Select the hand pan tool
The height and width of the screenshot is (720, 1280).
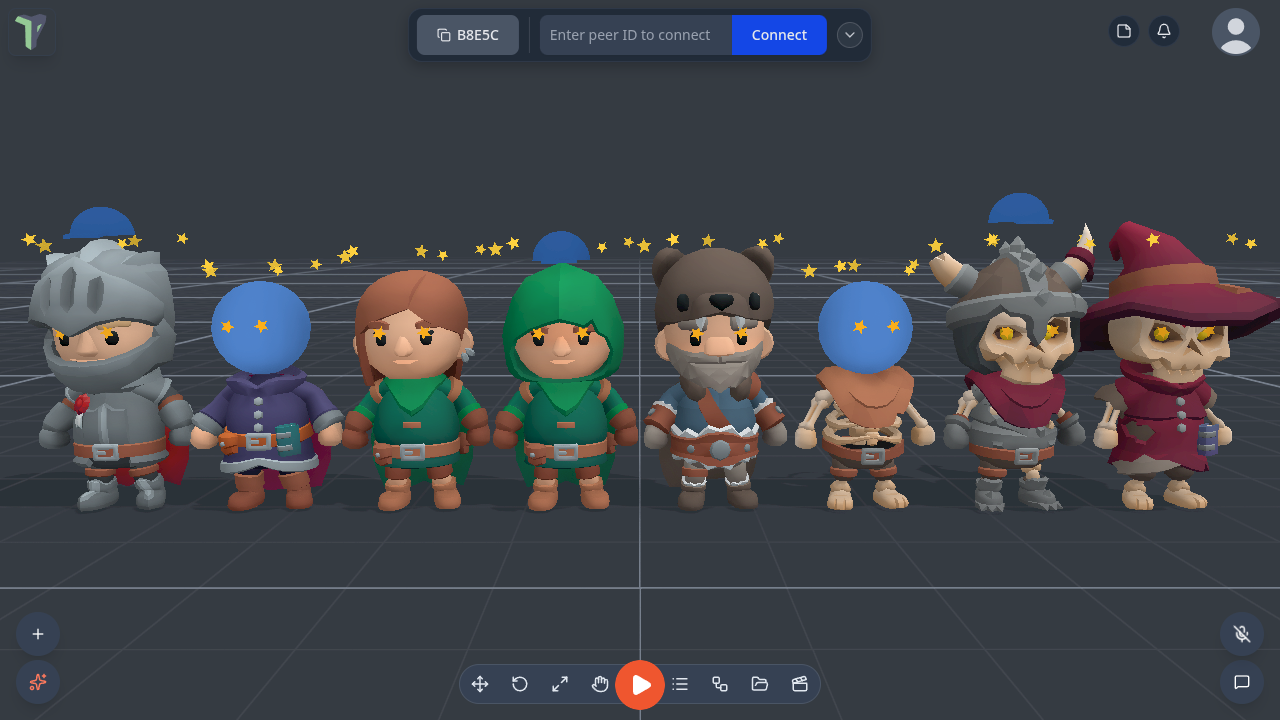[x=600, y=684]
